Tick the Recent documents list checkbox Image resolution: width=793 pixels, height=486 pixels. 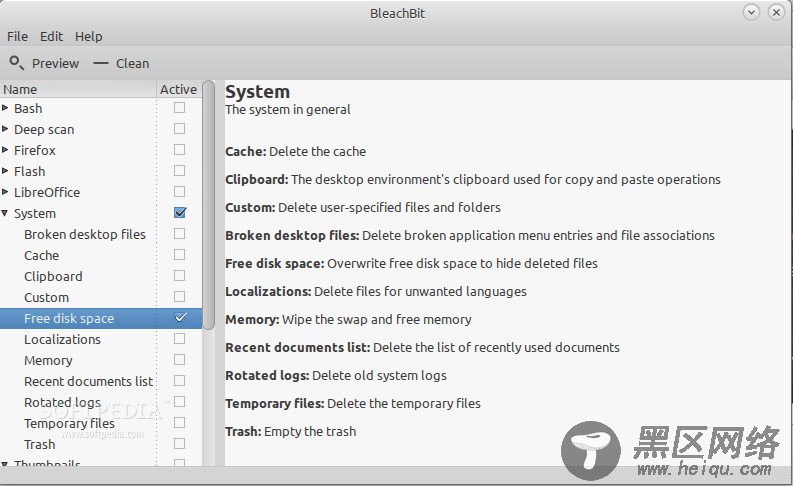click(x=180, y=381)
